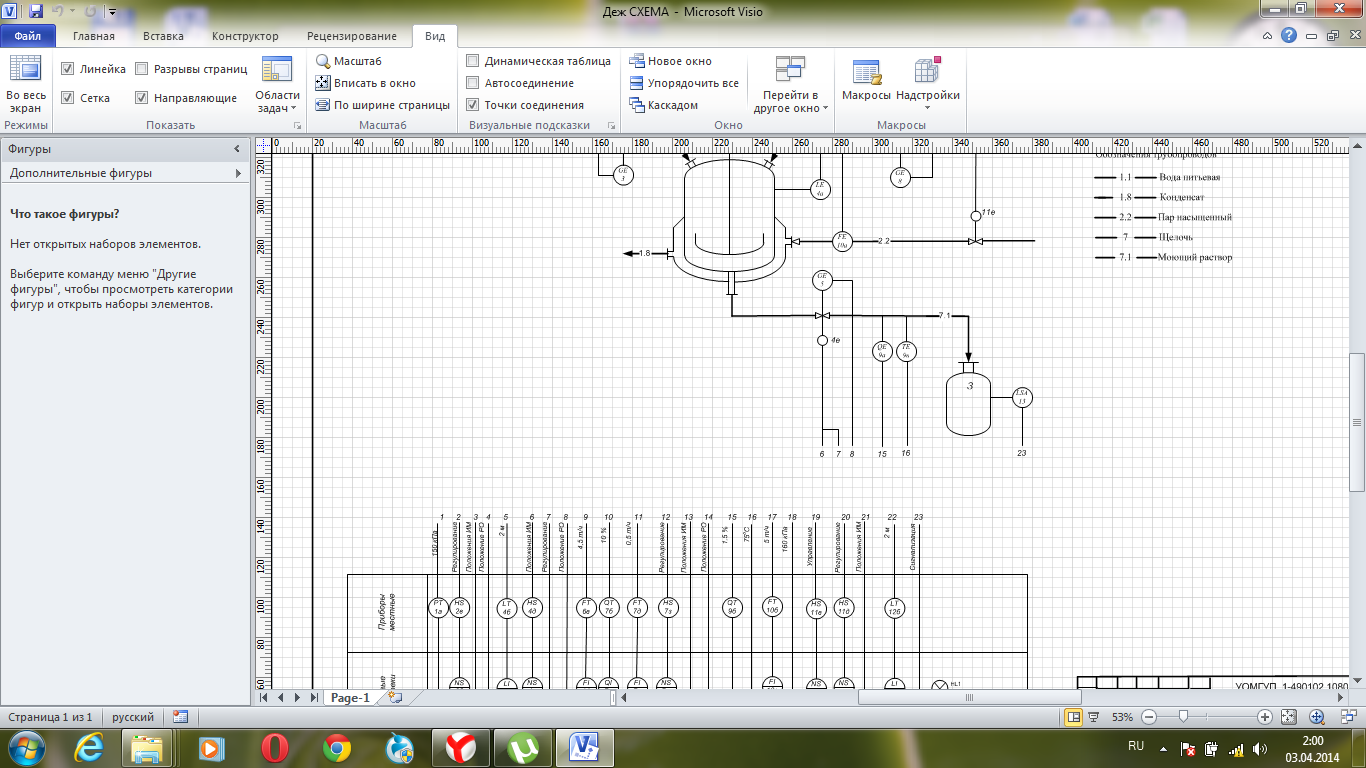Click По ширине страницы button
The image size is (1366, 768).
click(x=382, y=105)
